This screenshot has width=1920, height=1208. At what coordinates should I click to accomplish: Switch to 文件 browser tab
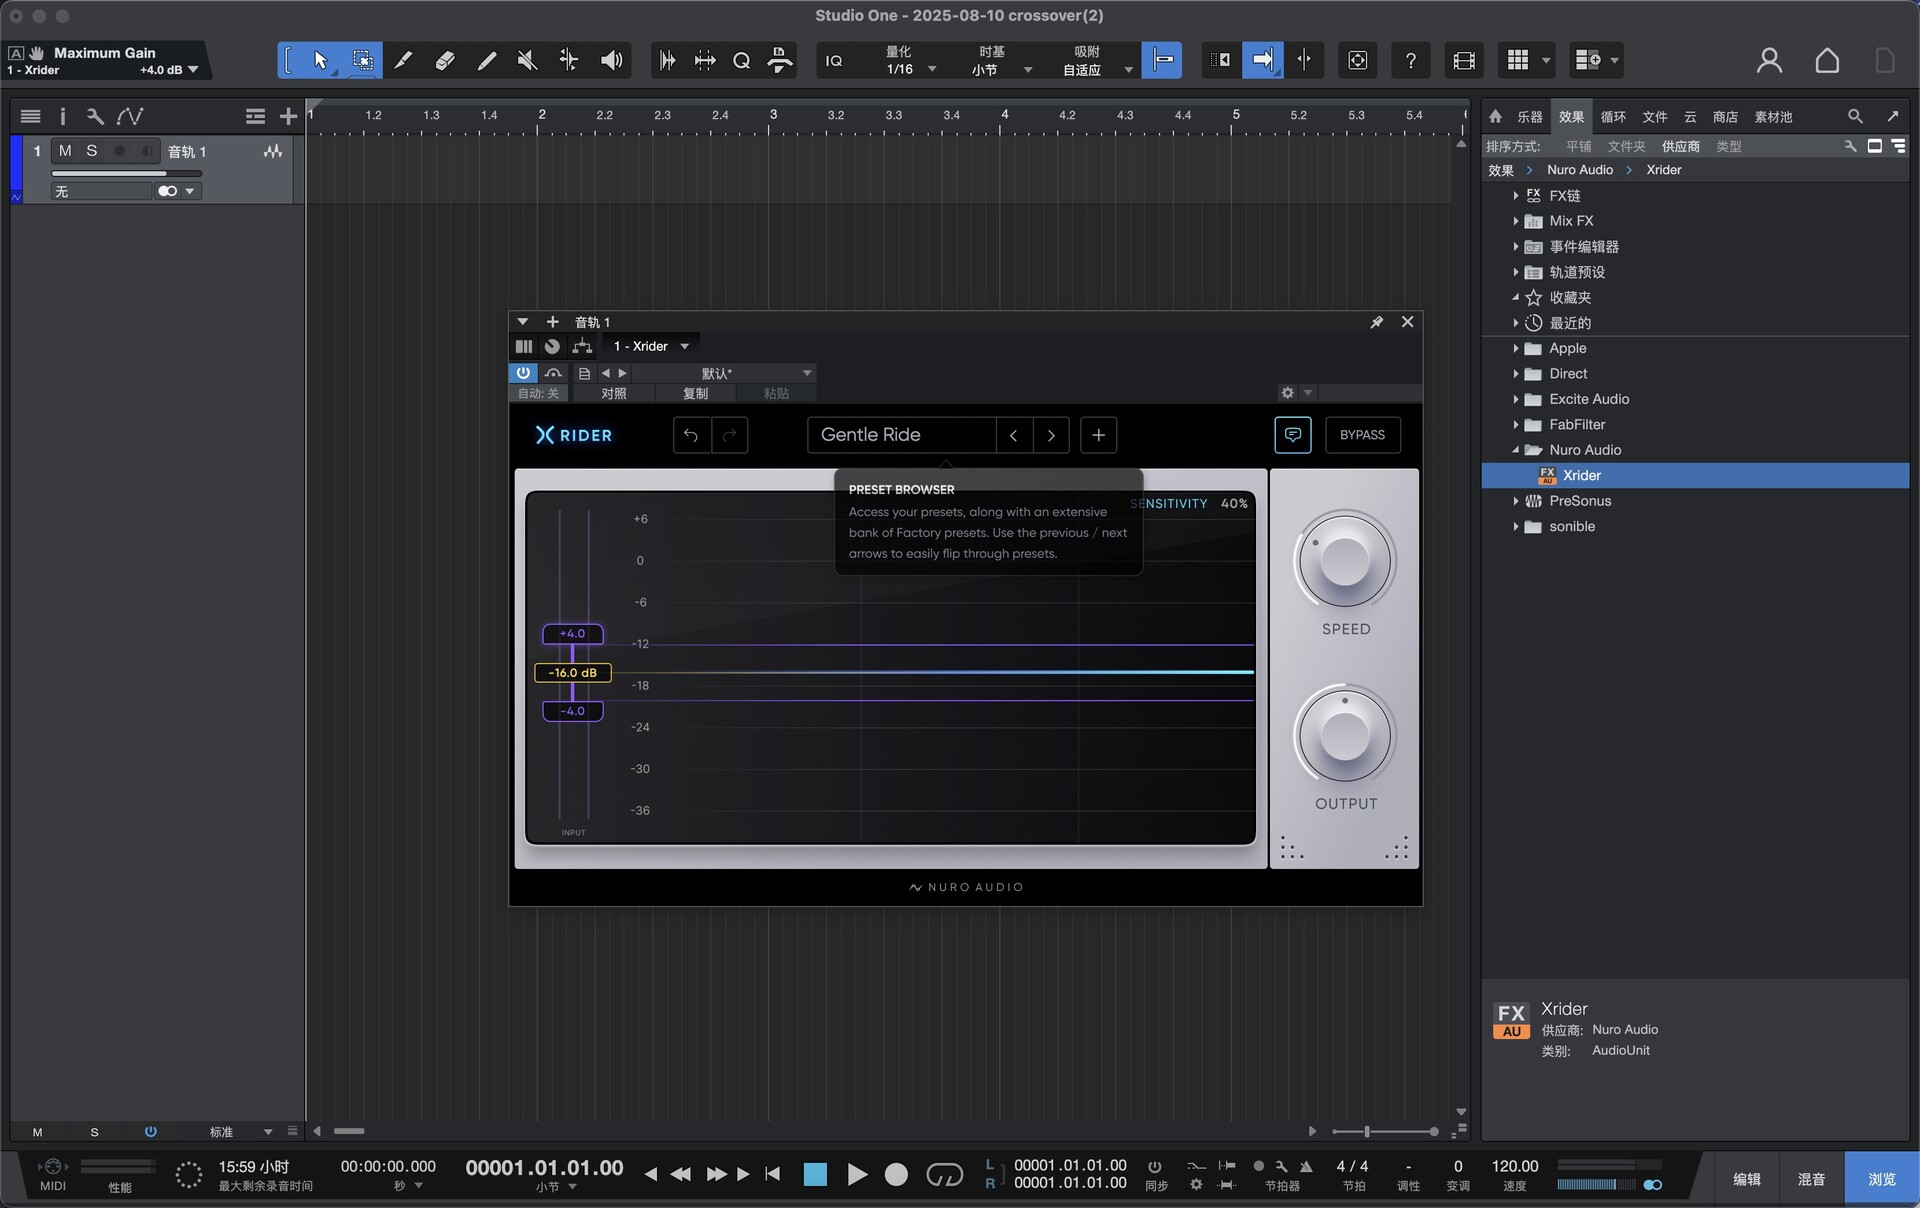click(x=1655, y=117)
